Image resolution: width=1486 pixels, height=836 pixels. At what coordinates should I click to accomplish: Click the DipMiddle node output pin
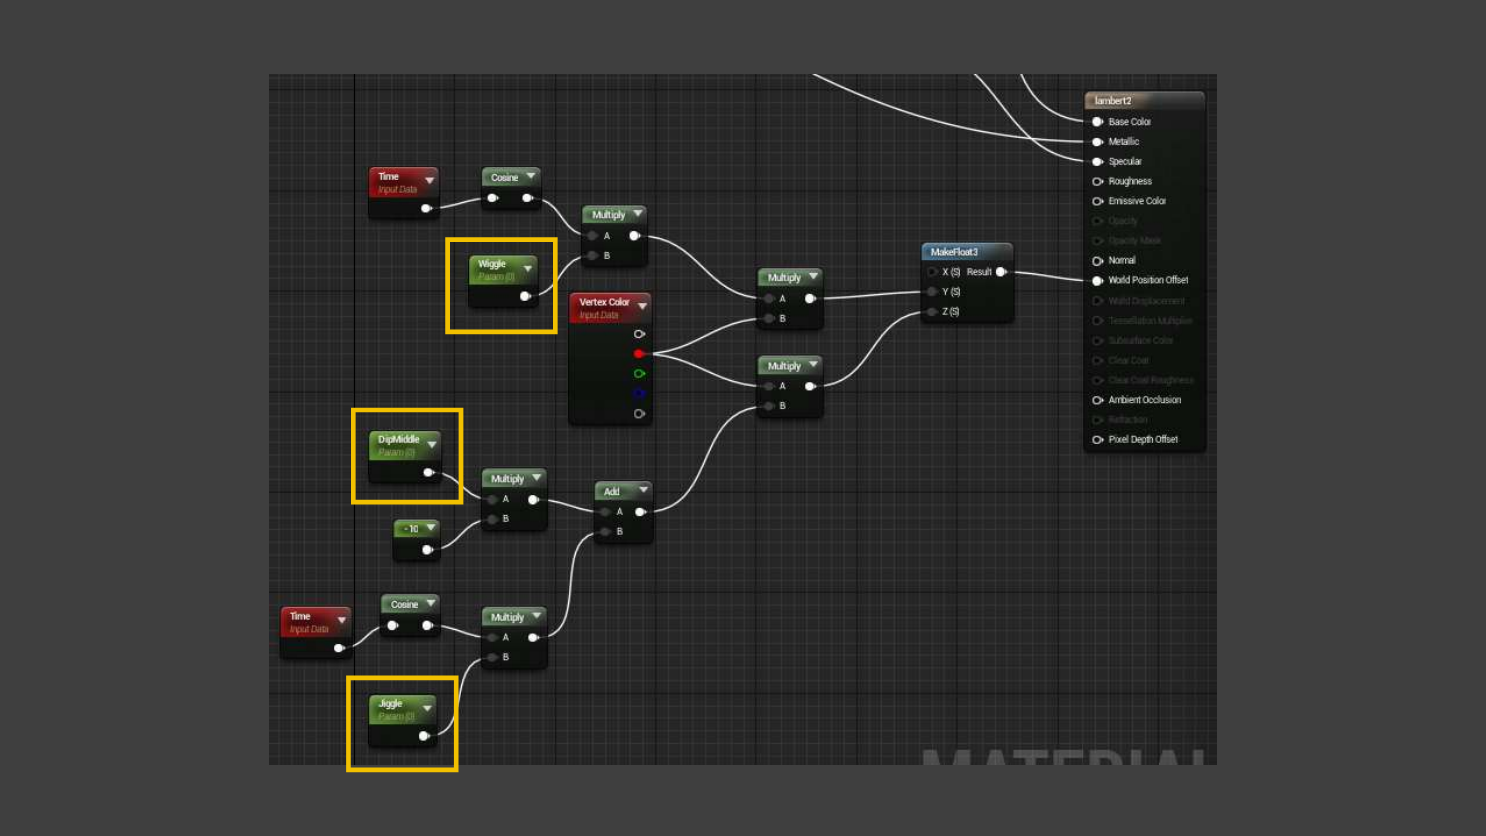click(x=428, y=472)
